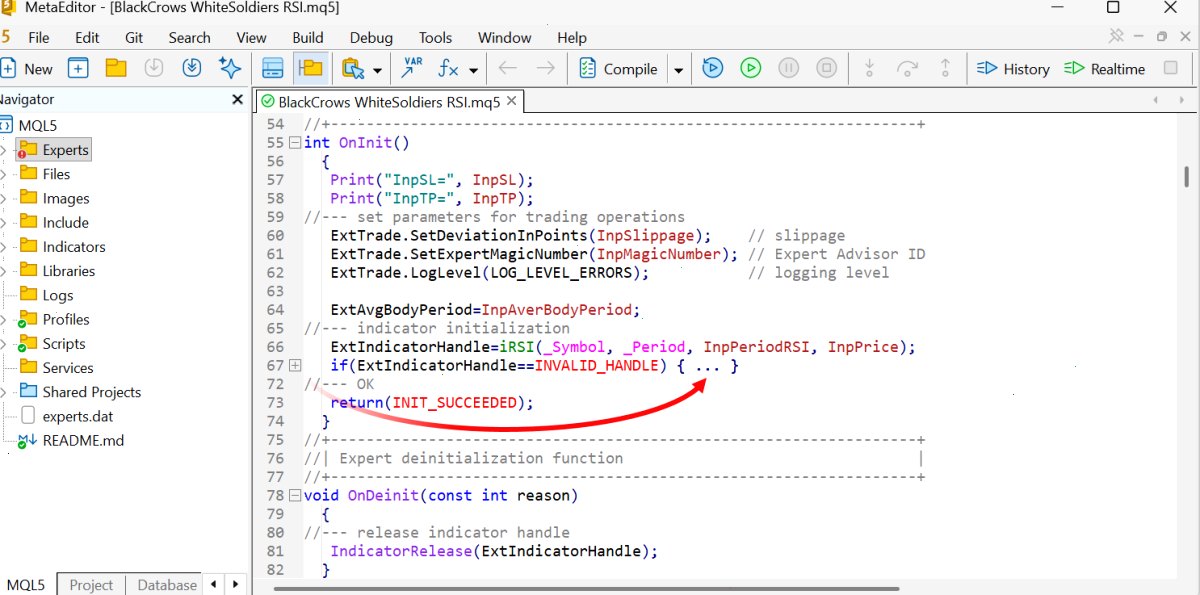This screenshot has width=1200, height=595.
Task: Expand the folded code block at line 67
Action: (x=294, y=366)
